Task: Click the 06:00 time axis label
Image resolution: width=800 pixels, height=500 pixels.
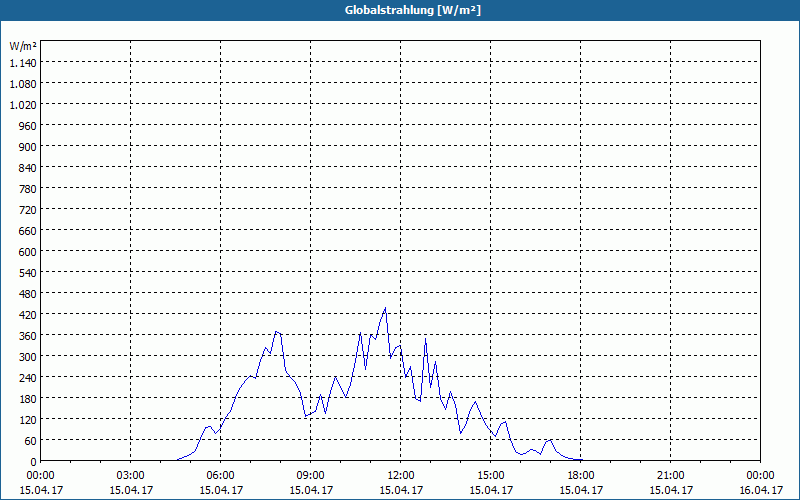Action: click(220, 476)
